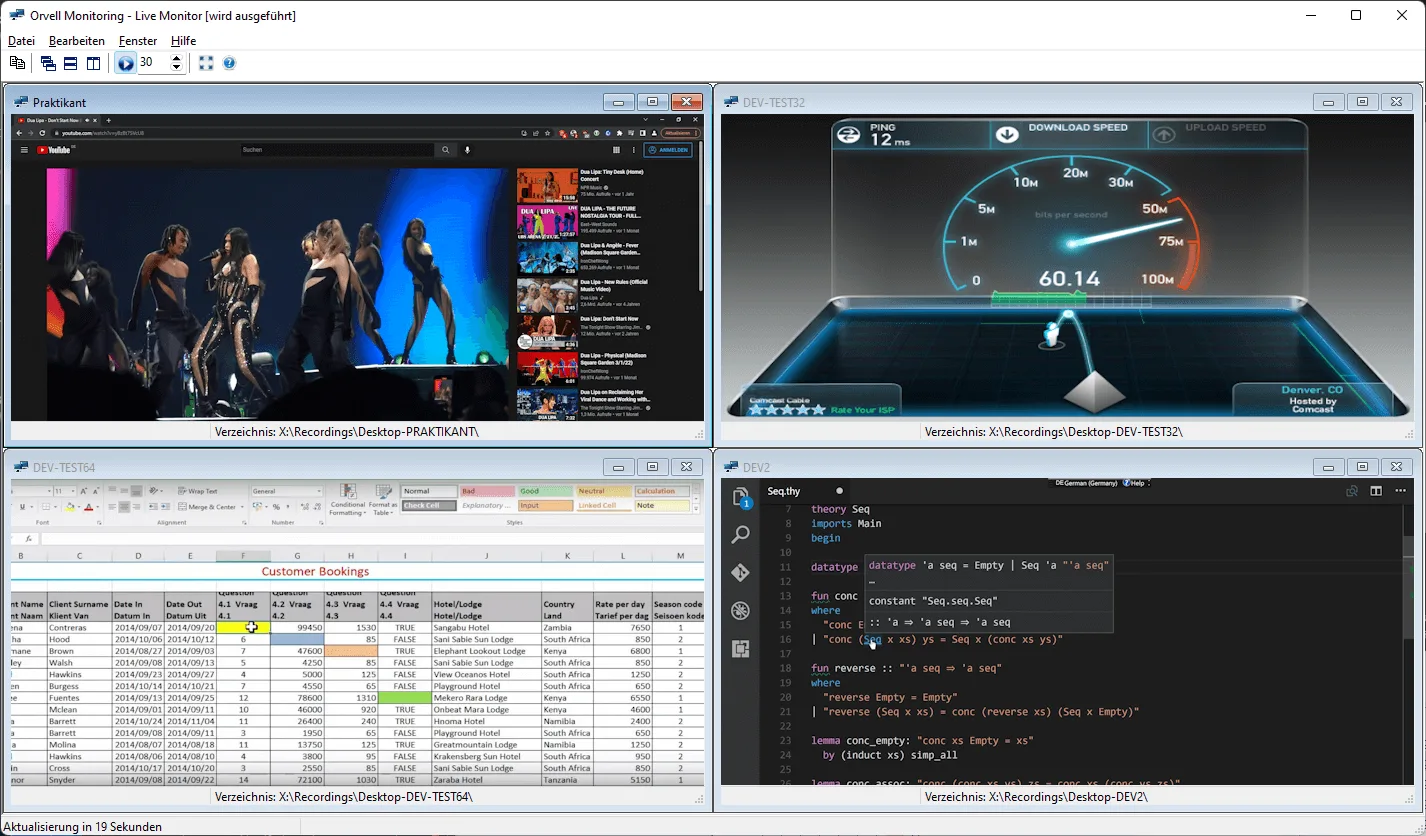Click the ANMELDEN button on YouTube
This screenshot has width=1426, height=836.
point(668,150)
